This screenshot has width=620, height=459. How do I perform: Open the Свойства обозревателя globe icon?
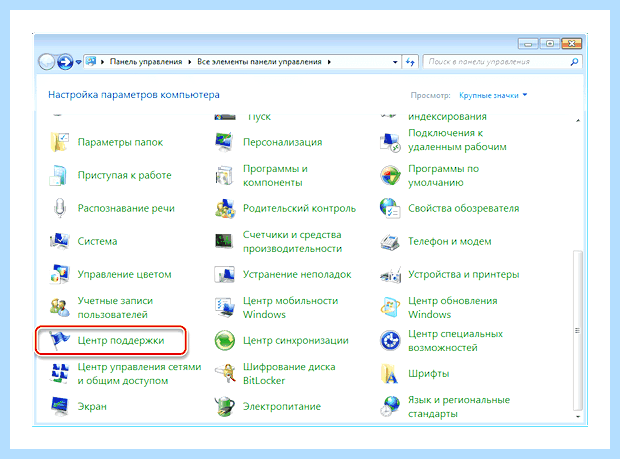pos(390,208)
